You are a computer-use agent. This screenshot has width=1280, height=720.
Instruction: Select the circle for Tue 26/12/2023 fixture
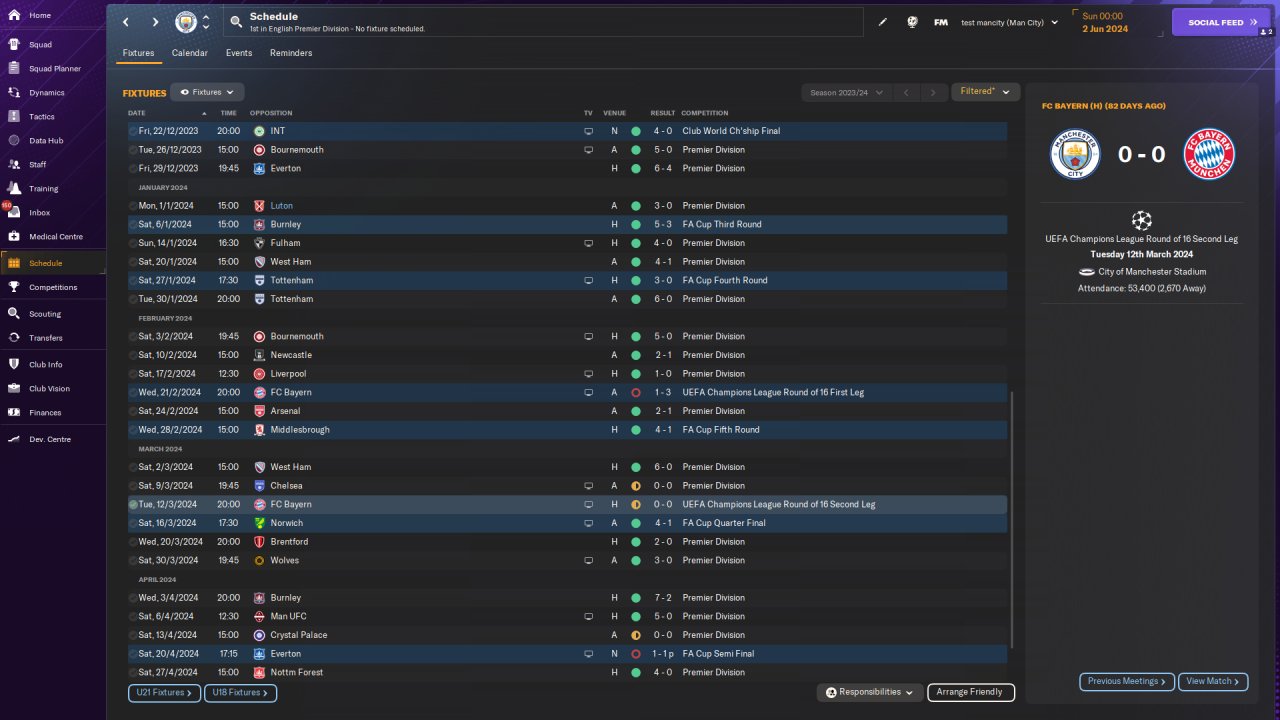coord(133,150)
